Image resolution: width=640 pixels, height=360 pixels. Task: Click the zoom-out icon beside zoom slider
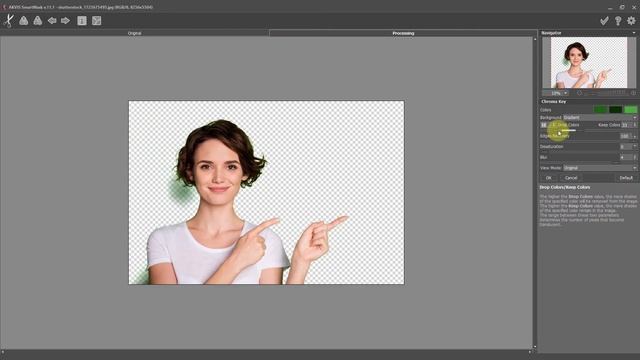coord(580,93)
